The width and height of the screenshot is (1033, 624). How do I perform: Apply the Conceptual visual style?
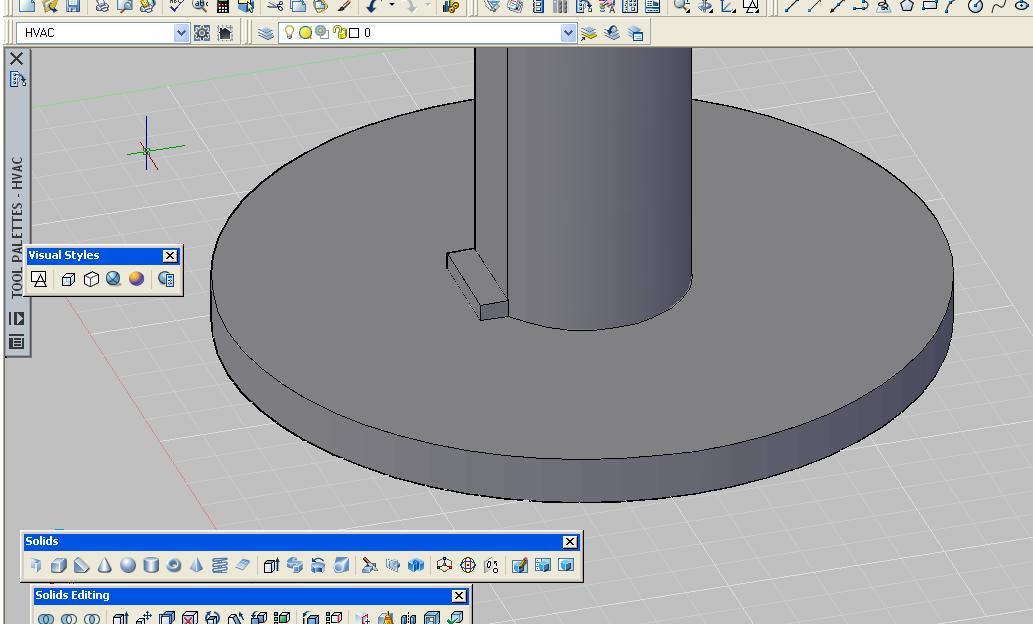(136, 280)
